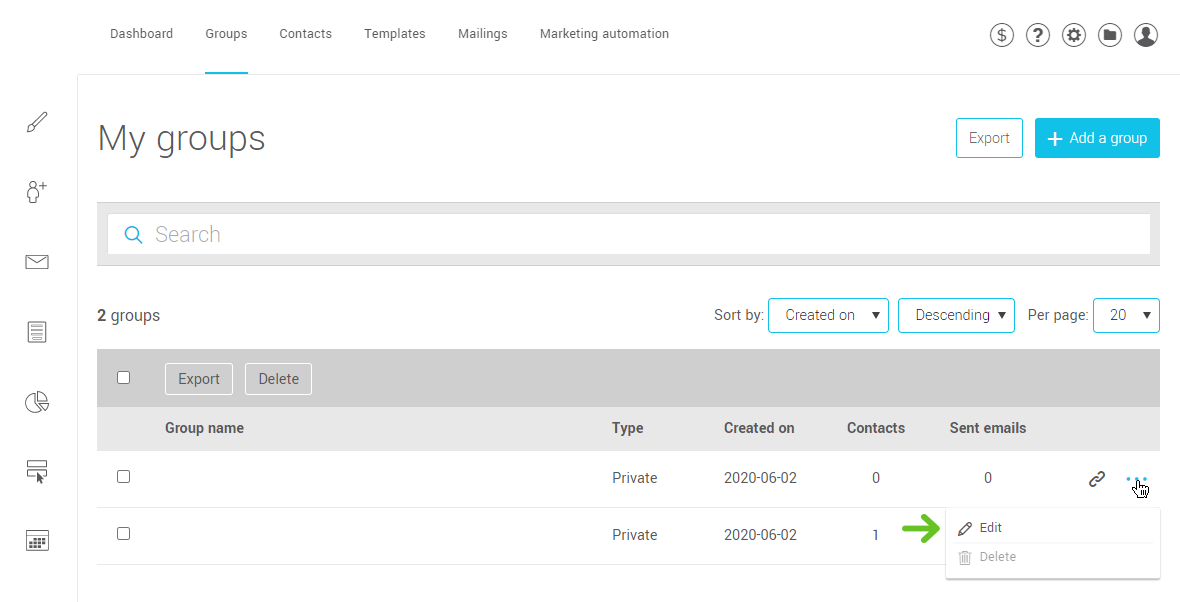Expand the Descending order dropdown

pyautogui.click(x=956, y=315)
